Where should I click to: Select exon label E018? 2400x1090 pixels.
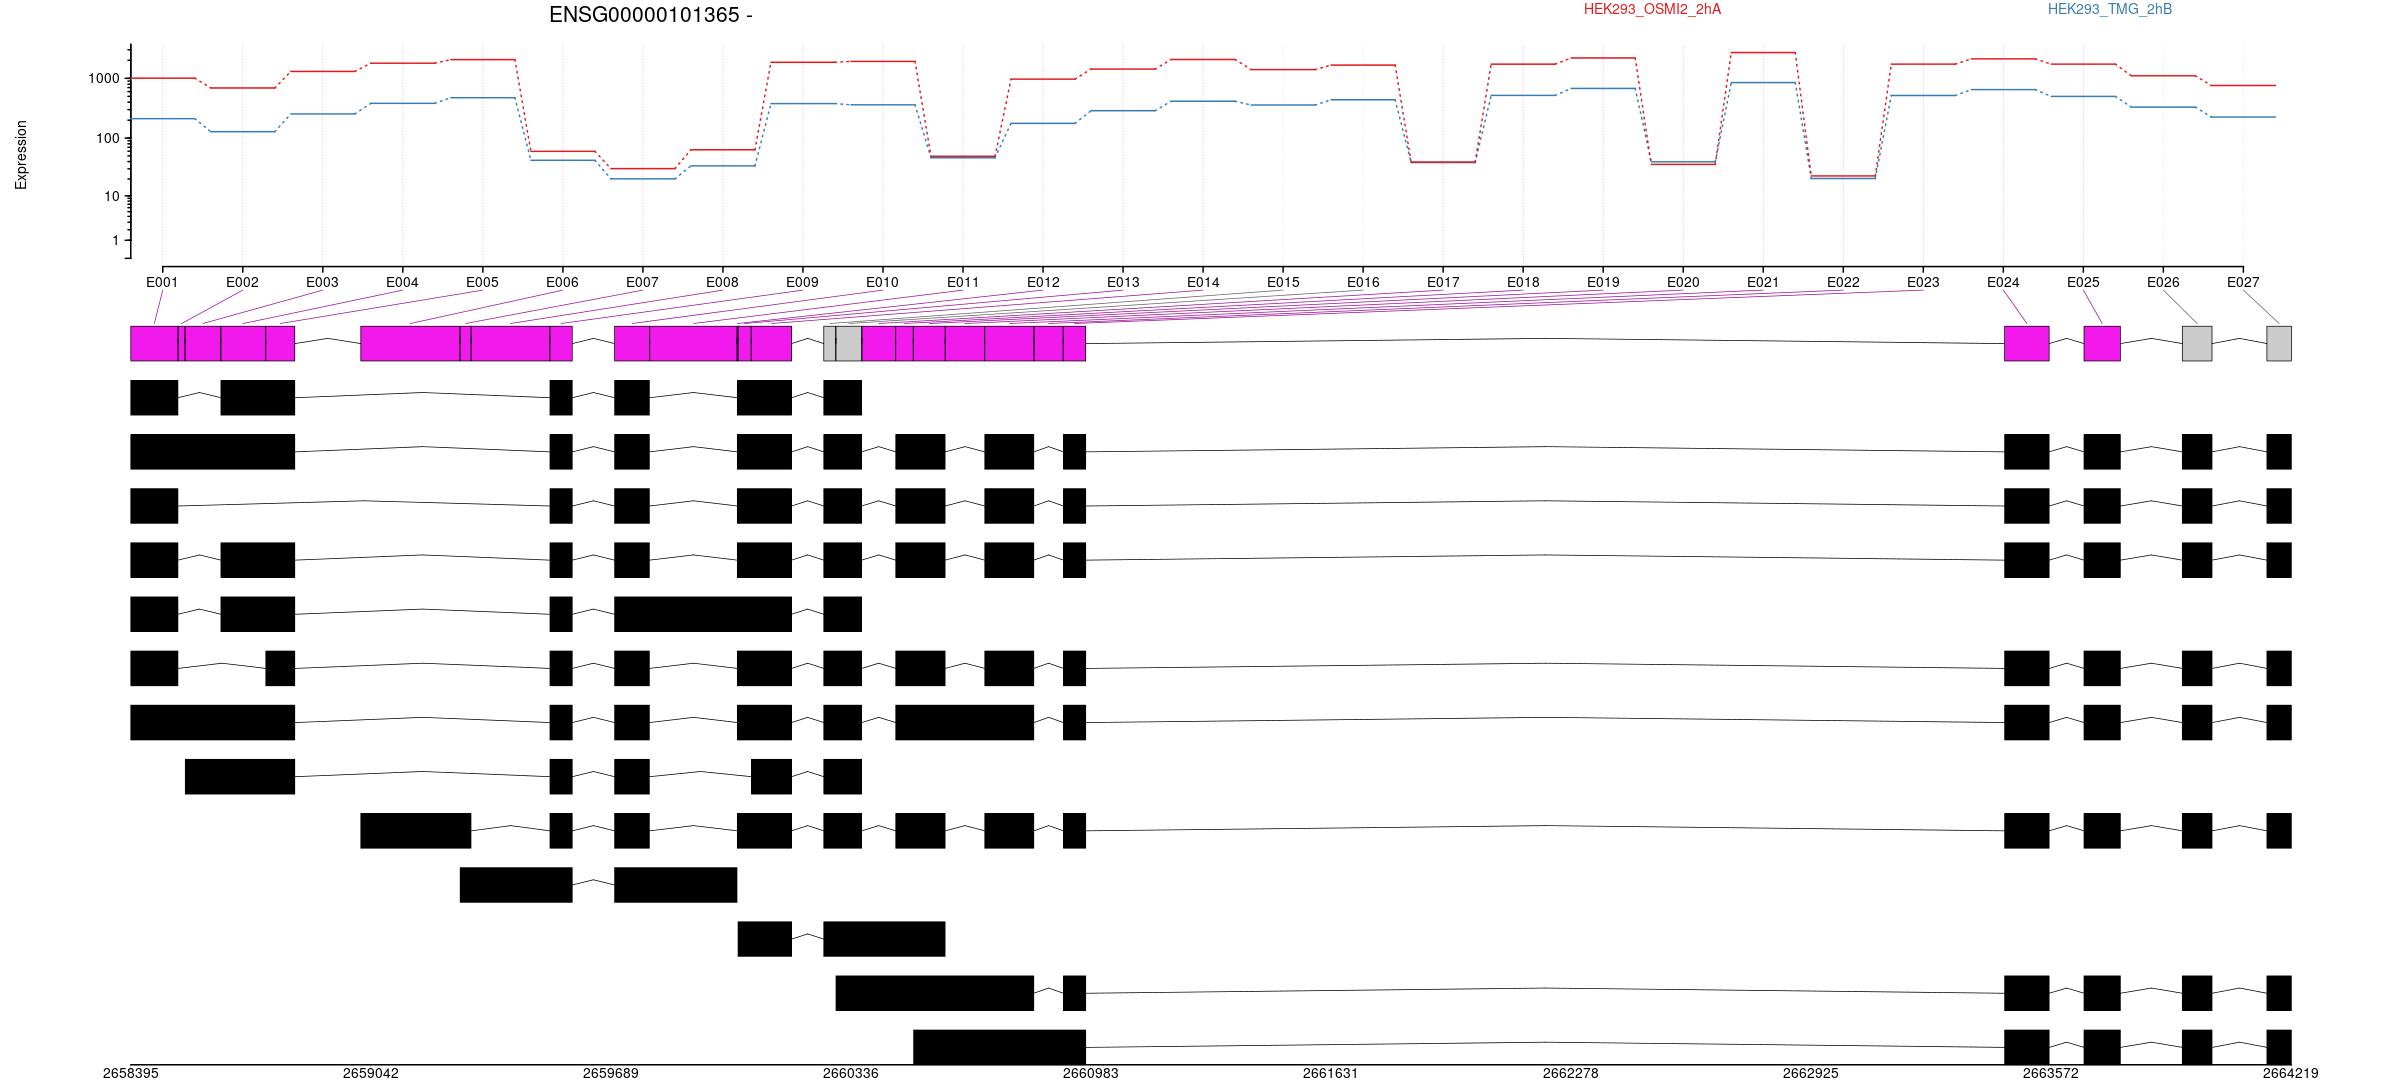[x=1523, y=282]
